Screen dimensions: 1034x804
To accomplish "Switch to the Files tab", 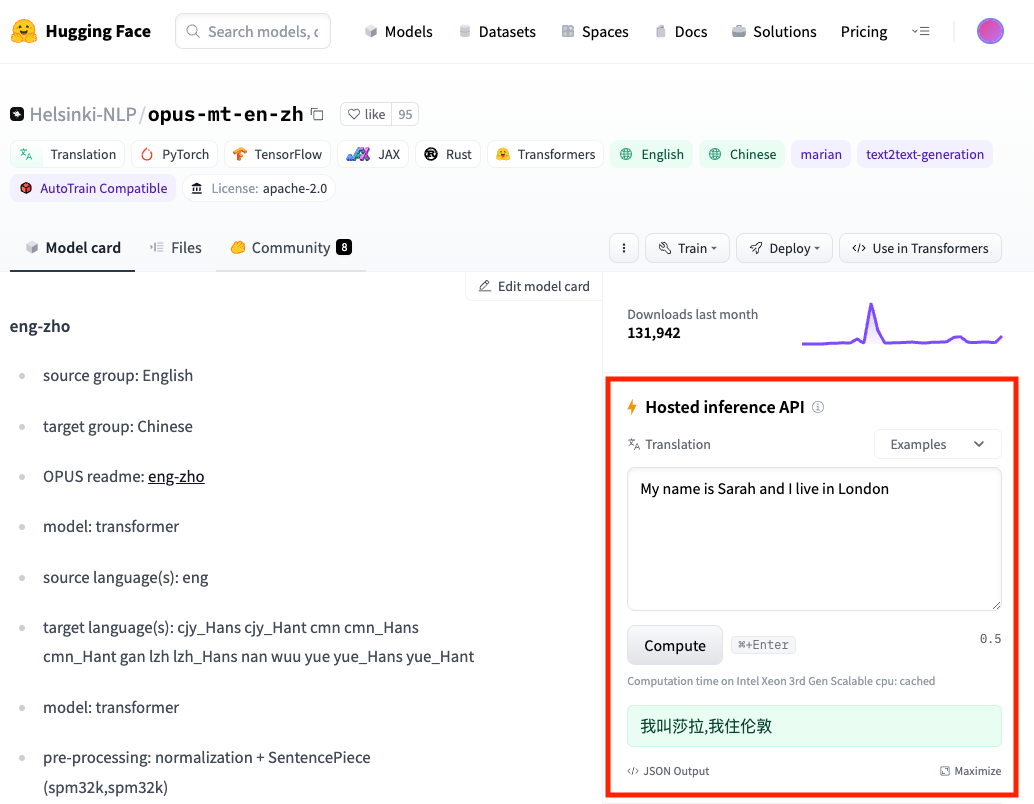I will [176, 248].
